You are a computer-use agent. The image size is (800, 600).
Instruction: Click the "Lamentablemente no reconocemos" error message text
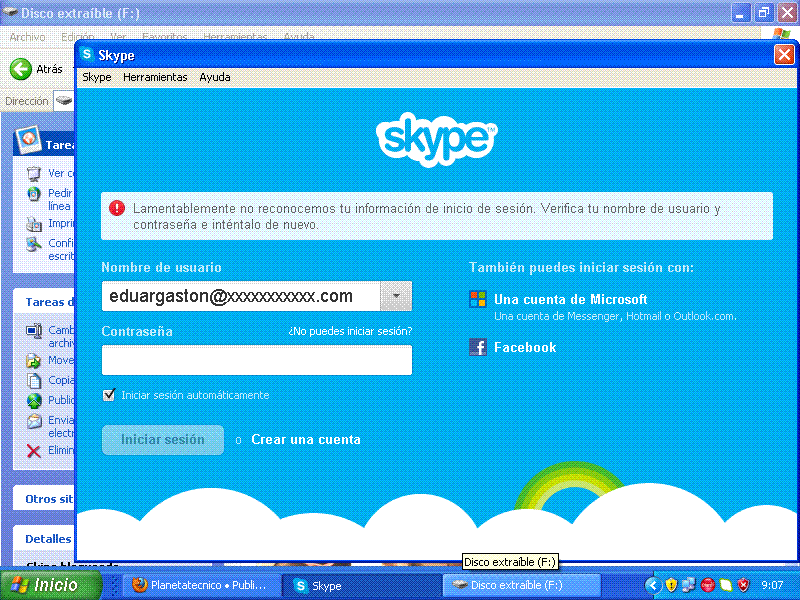click(x=427, y=216)
